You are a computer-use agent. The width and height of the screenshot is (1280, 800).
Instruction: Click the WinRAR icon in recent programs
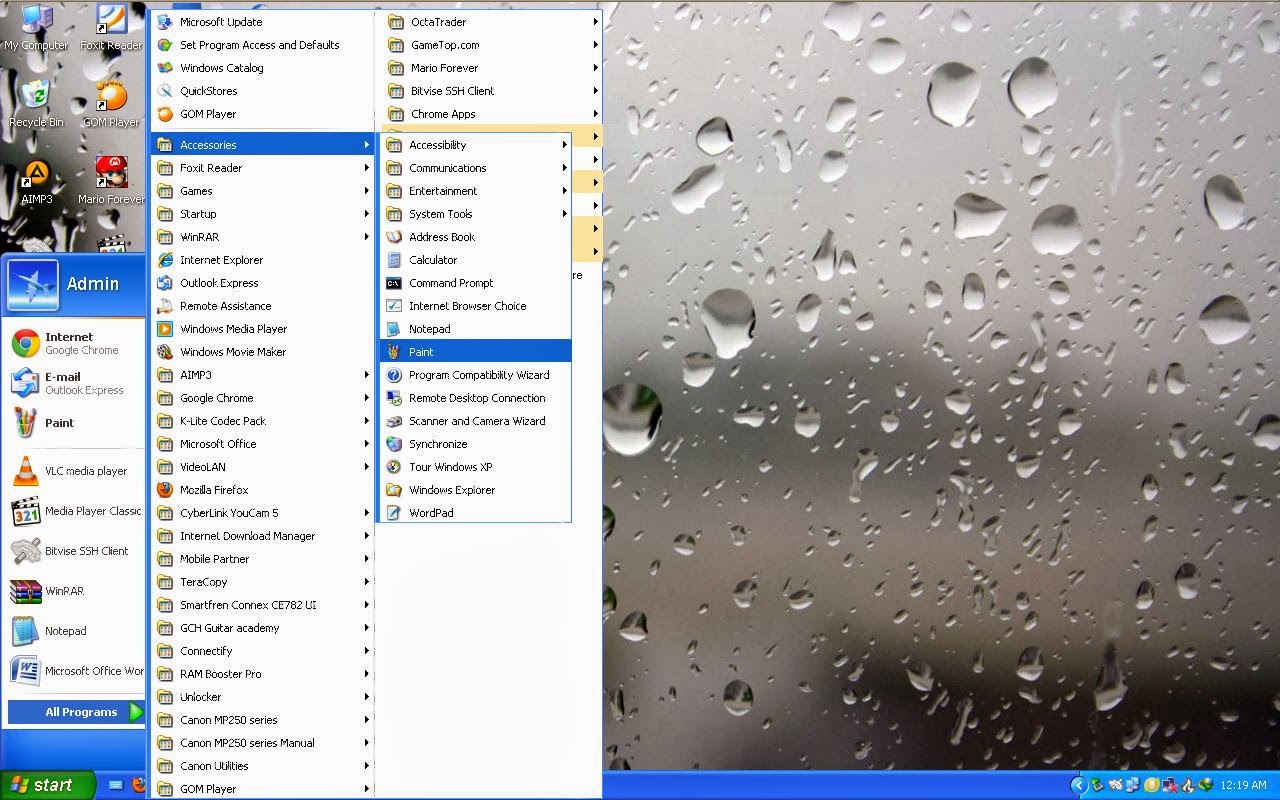25,591
